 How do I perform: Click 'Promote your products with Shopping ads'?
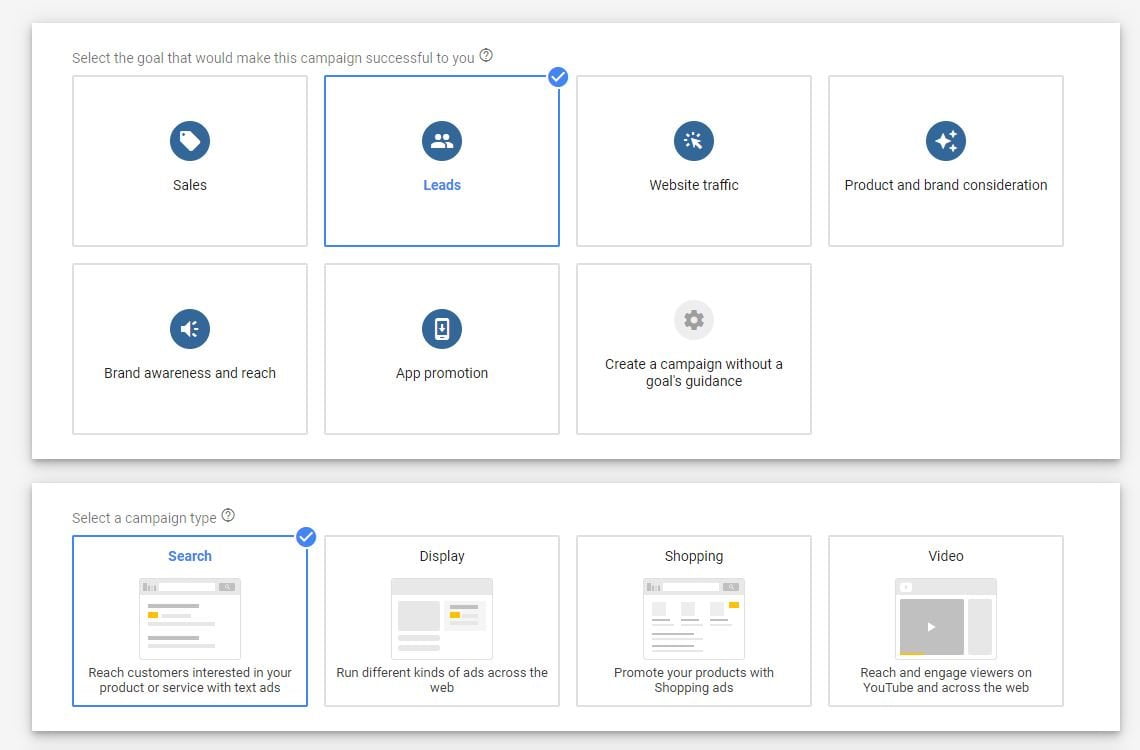(x=694, y=680)
